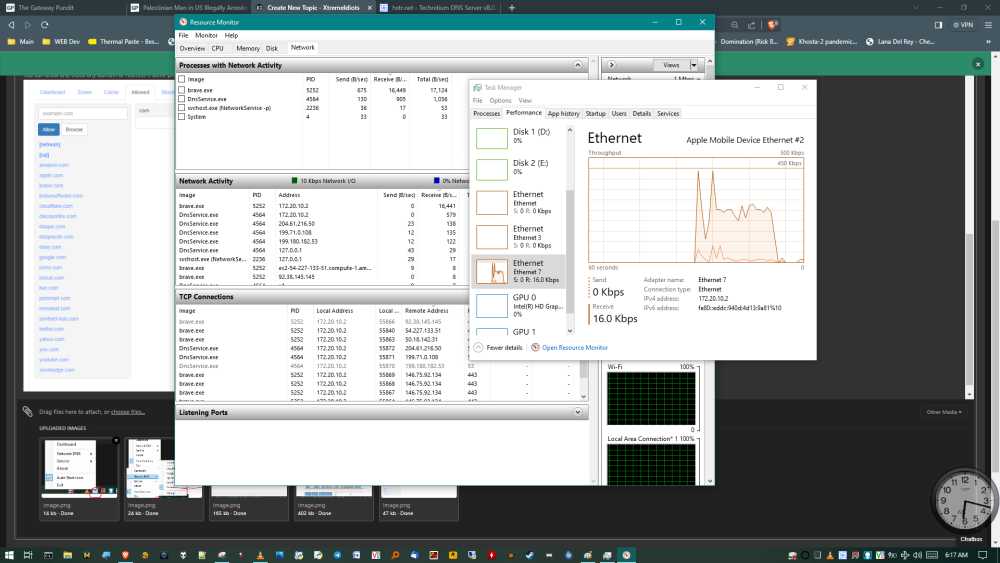The image size is (1000, 563).
Task: Switch to the Memory tab
Action: [x=248, y=48]
